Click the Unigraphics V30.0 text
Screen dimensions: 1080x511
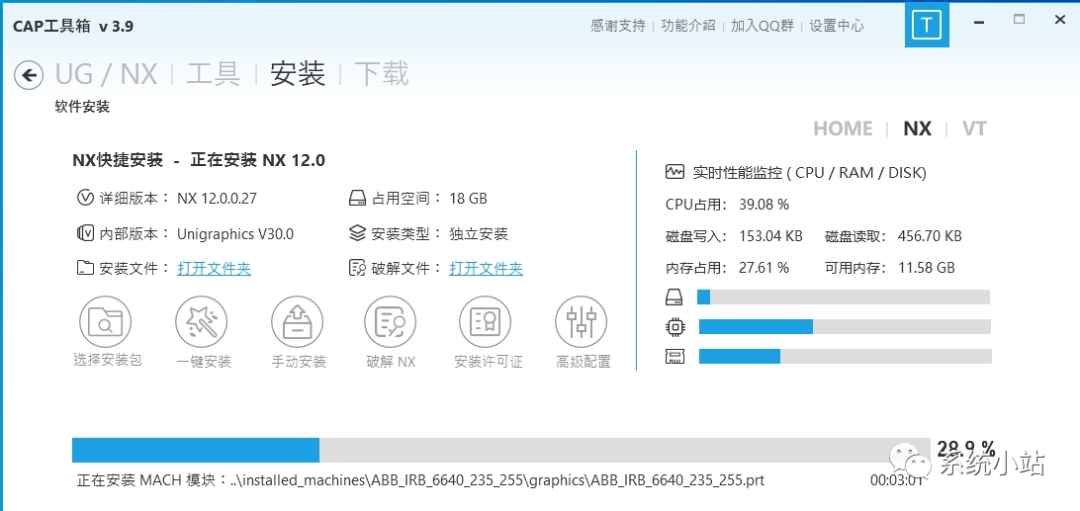(x=236, y=234)
